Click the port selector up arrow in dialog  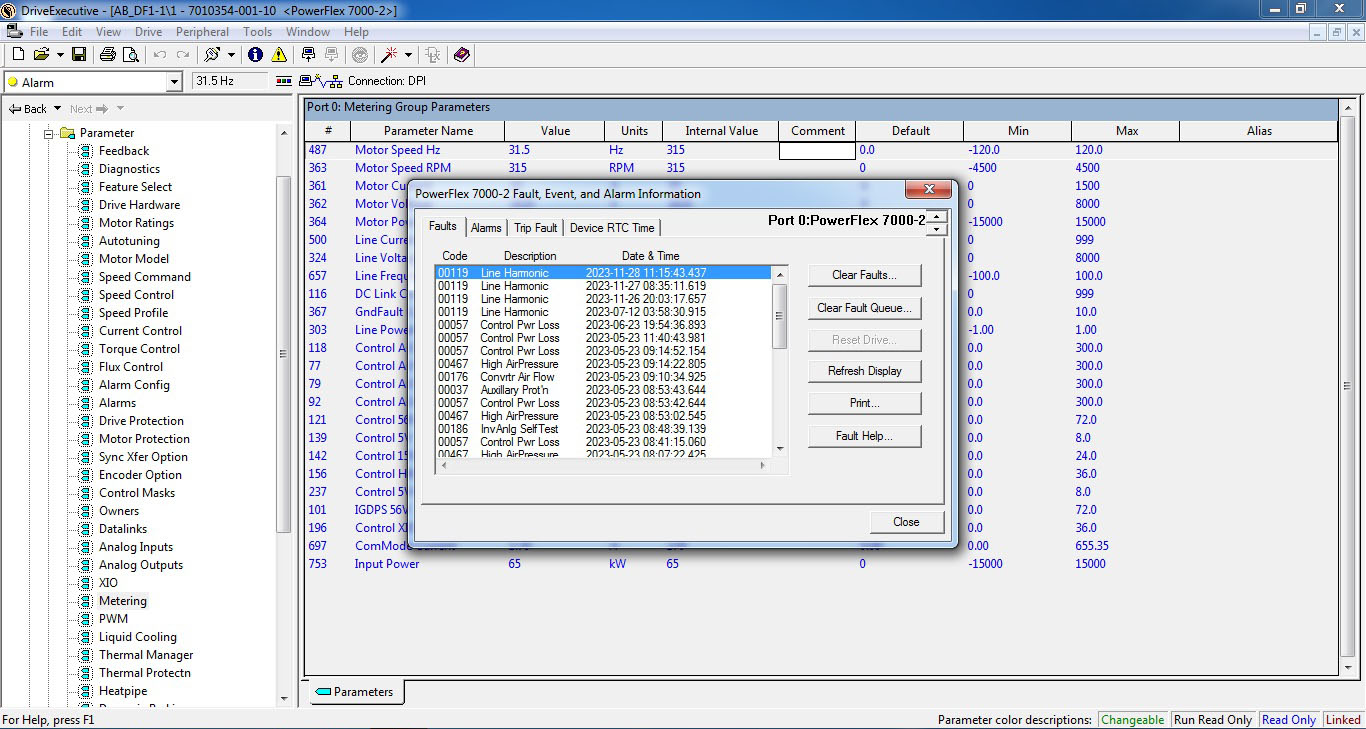tap(936, 217)
